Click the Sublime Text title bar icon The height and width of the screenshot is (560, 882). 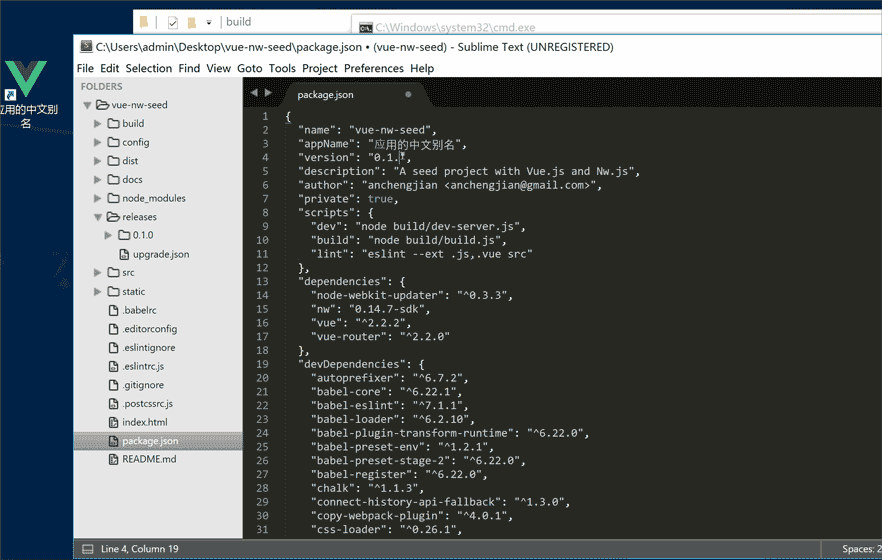pos(86,46)
